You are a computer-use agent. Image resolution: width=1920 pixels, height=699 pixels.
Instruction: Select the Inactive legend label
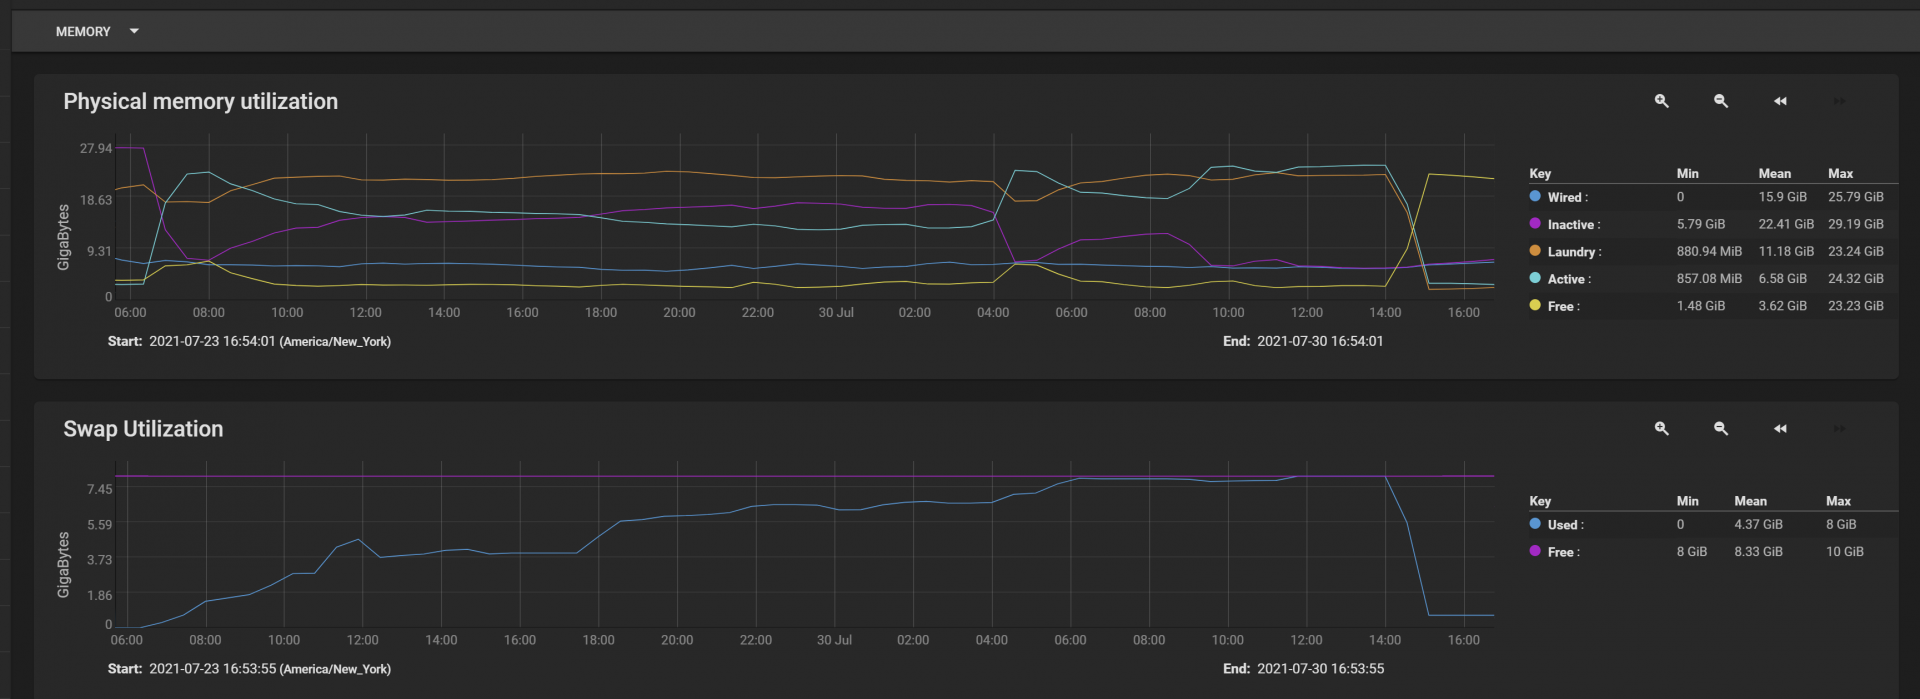[1574, 225]
